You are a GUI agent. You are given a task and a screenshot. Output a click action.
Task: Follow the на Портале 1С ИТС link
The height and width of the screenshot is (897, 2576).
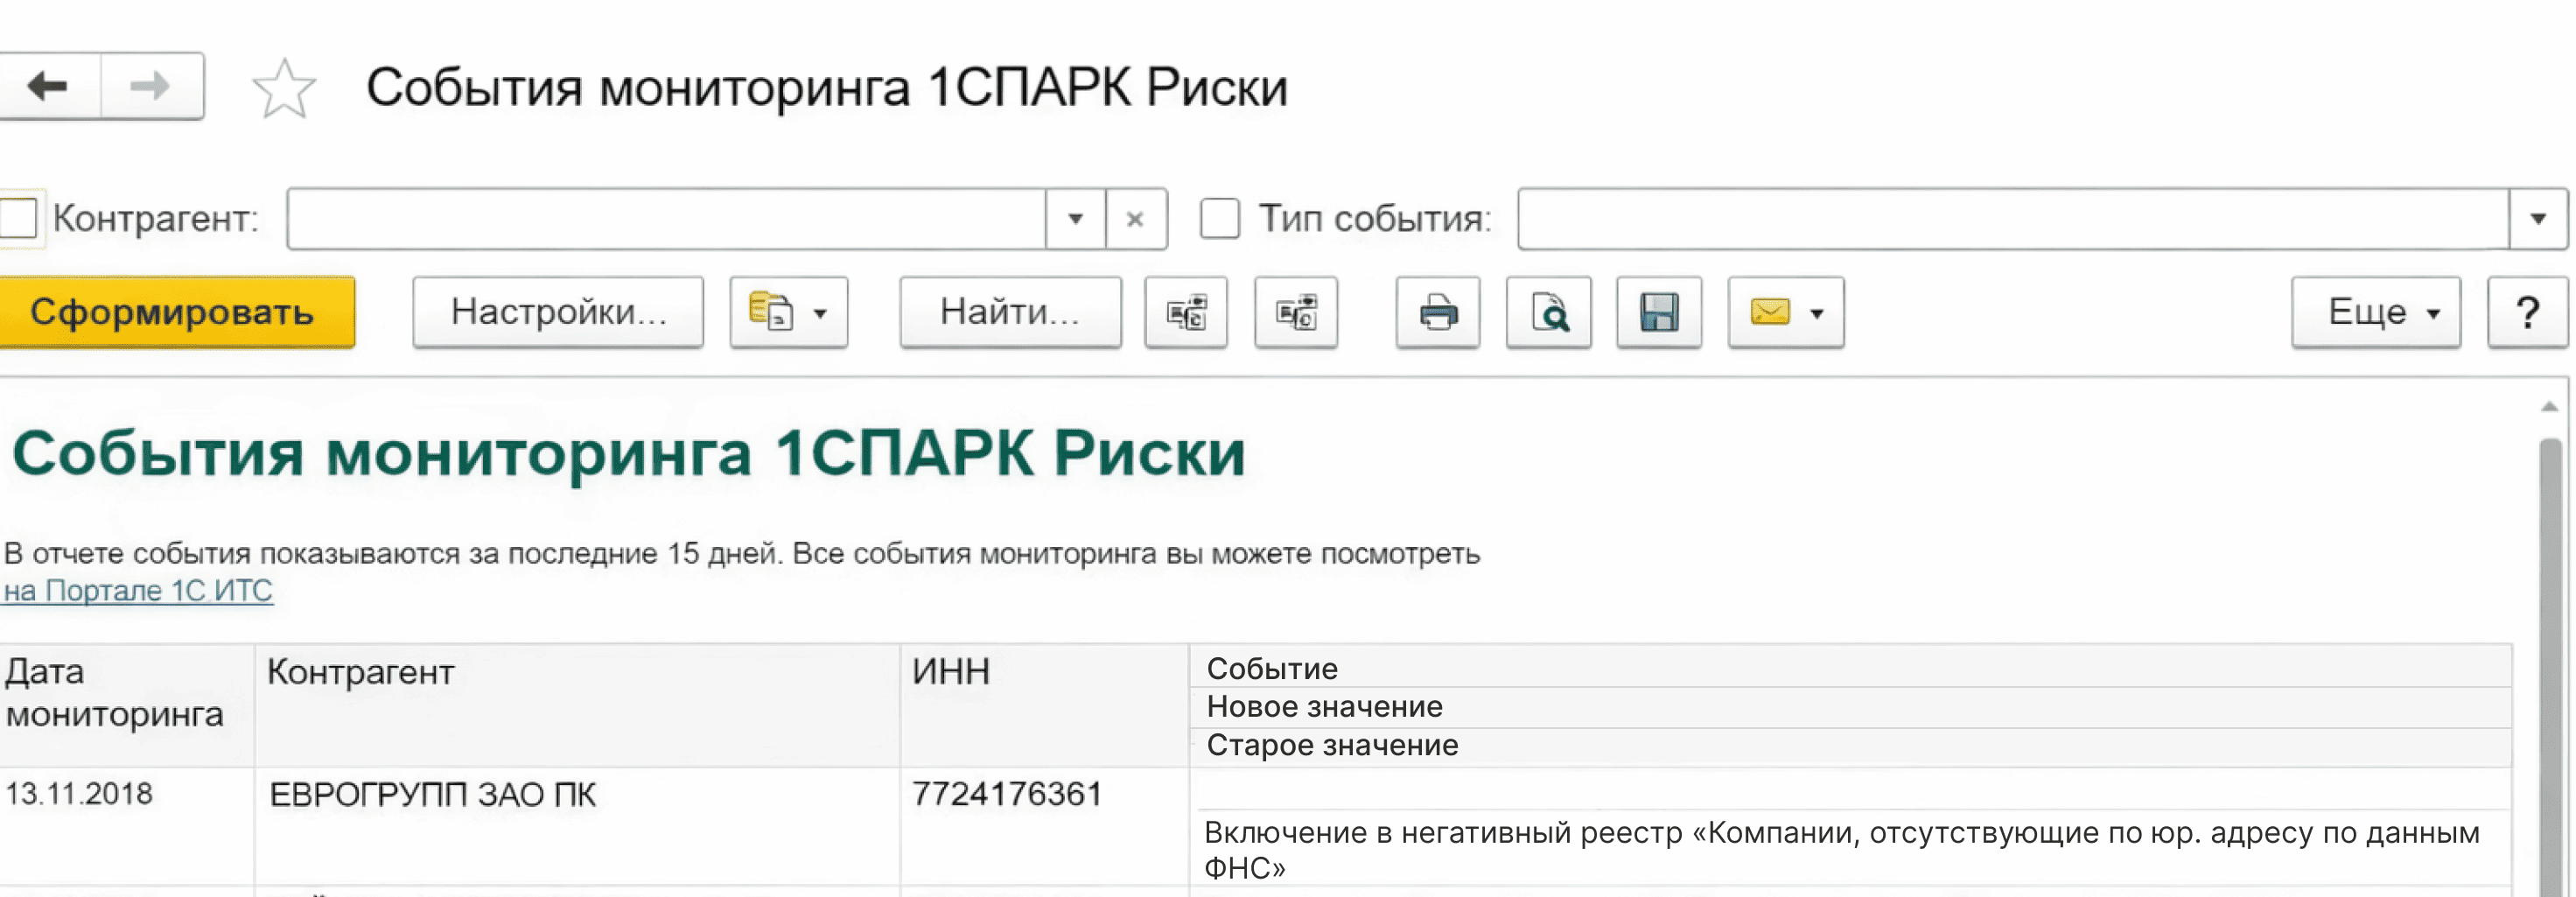(x=138, y=591)
